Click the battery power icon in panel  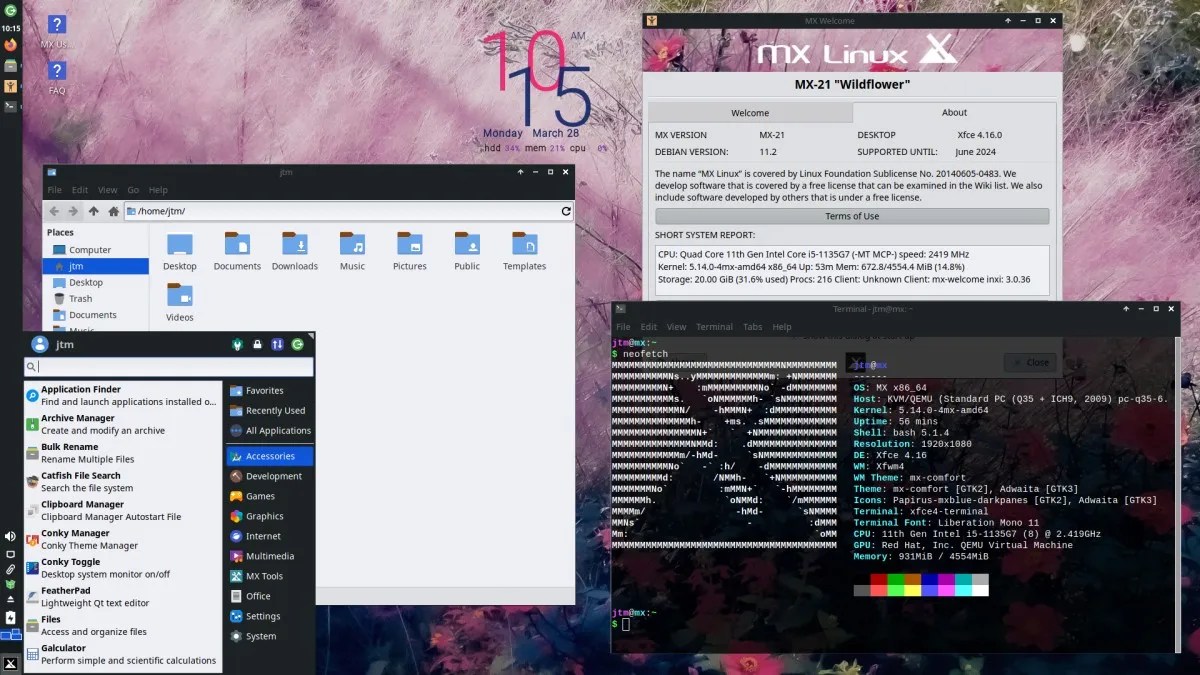10,617
